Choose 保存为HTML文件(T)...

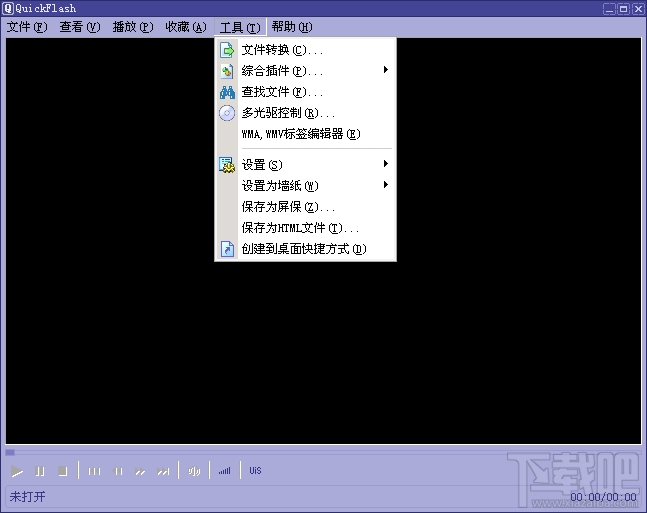pyautogui.click(x=305, y=228)
